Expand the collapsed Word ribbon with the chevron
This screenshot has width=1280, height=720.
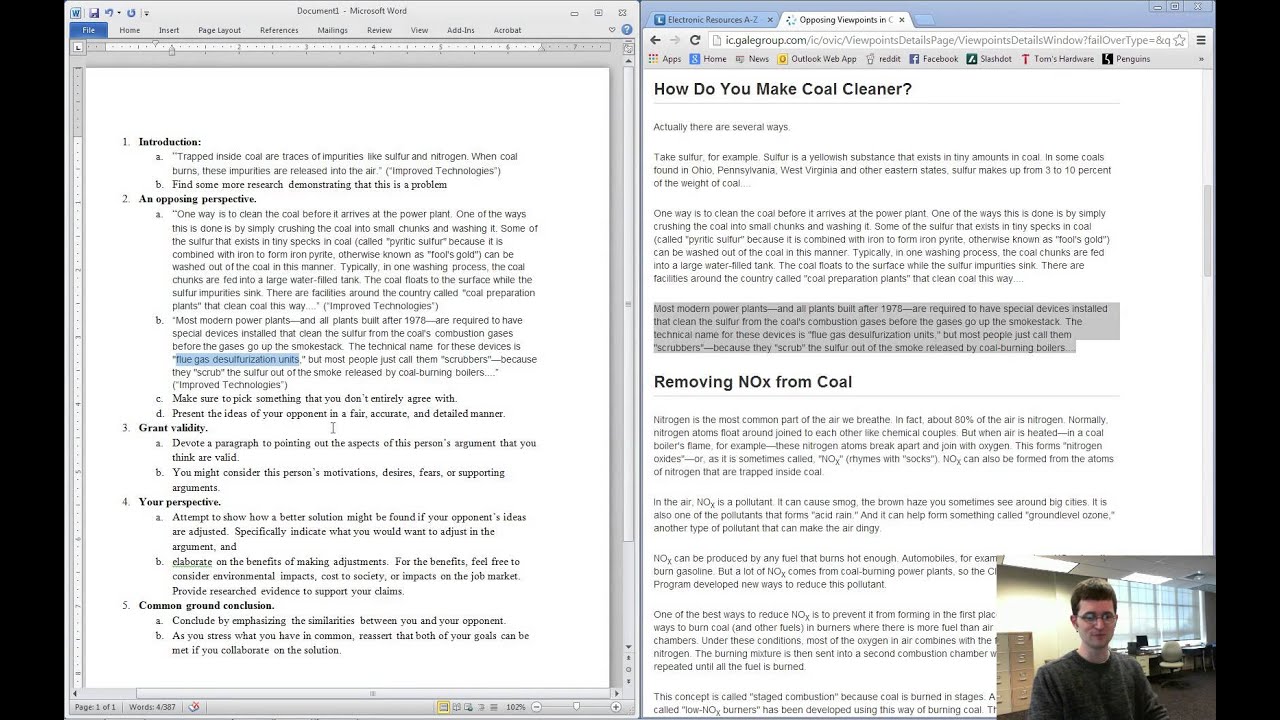pos(612,30)
